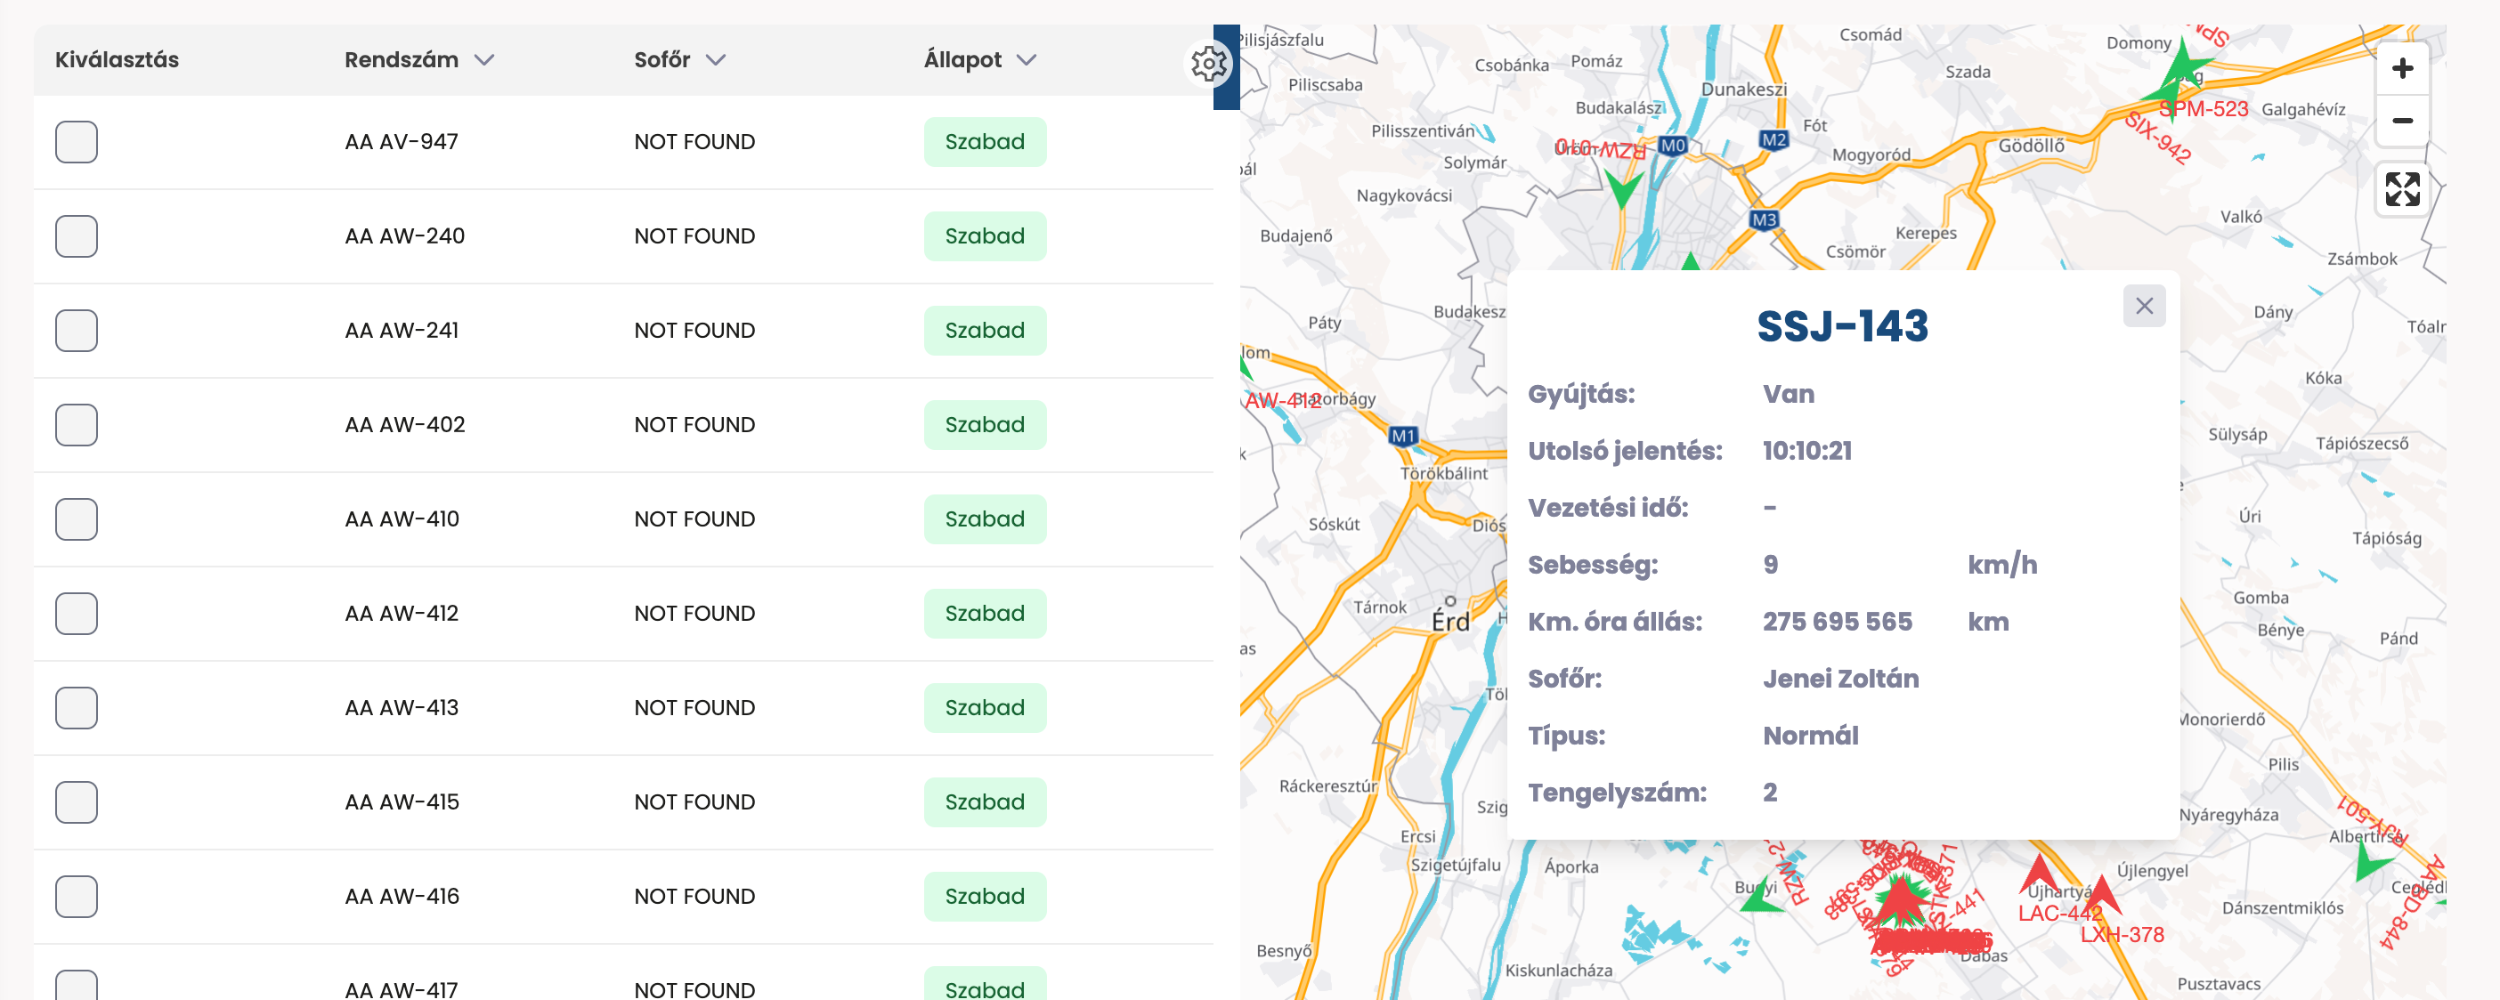
Task: Tick the checkbox for AA AW-415
Action: click(x=77, y=802)
